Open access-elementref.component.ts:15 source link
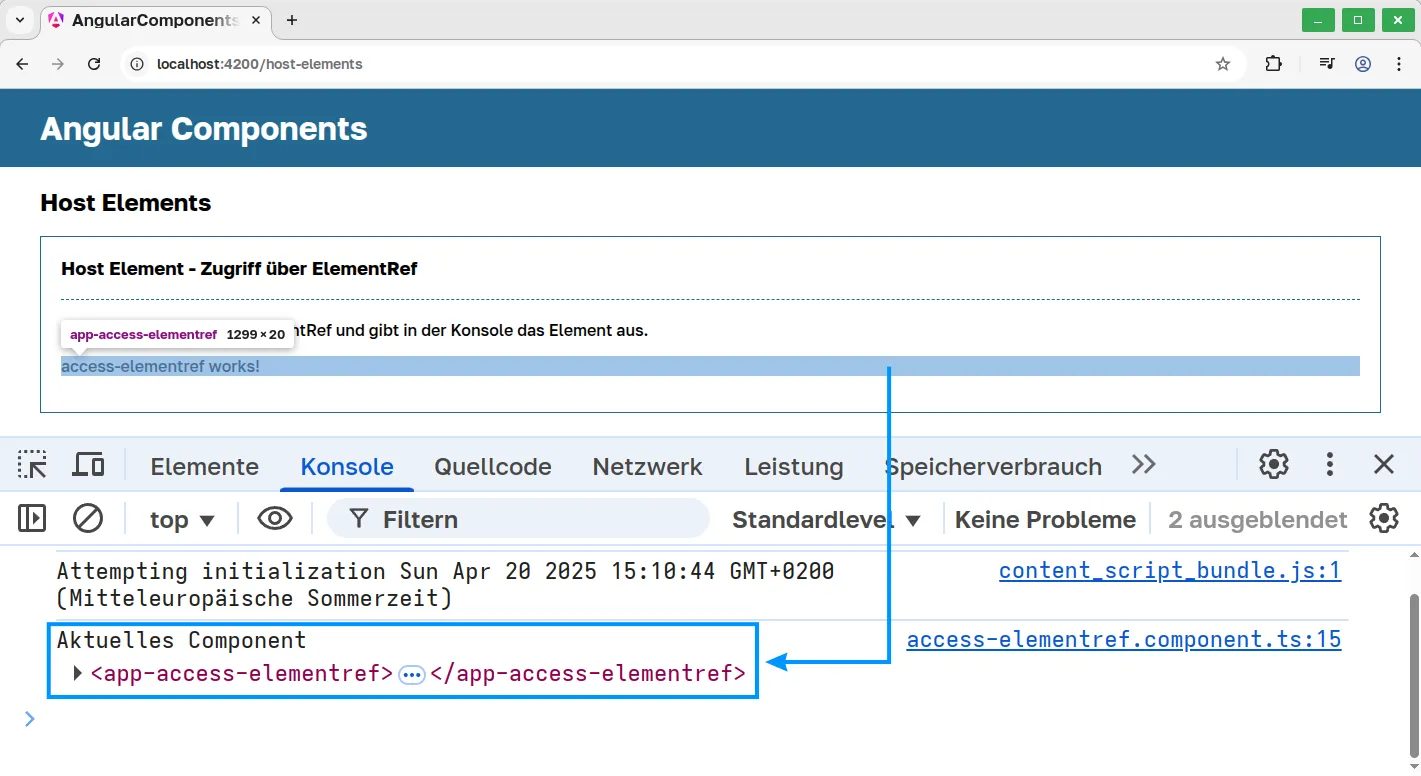This screenshot has width=1421, height=776. 1124,640
